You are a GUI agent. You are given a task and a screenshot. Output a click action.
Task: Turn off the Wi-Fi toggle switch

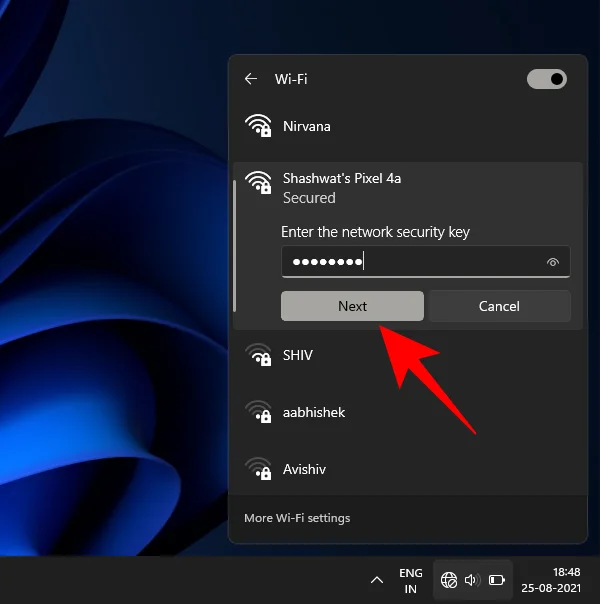pos(546,79)
